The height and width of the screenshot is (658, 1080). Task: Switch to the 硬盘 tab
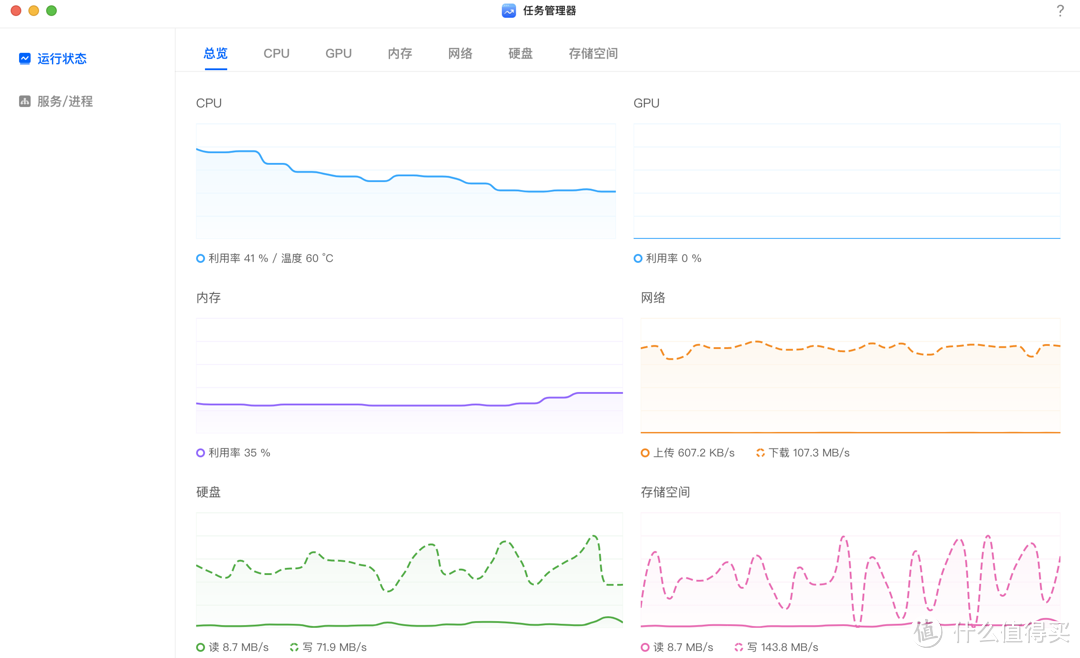point(520,53)
